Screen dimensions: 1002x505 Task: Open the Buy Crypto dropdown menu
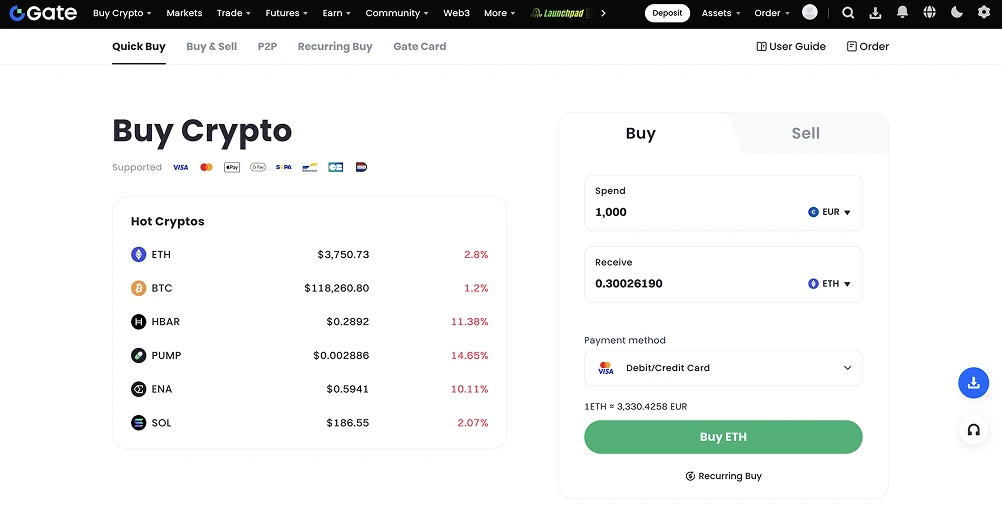pos(122,13)
